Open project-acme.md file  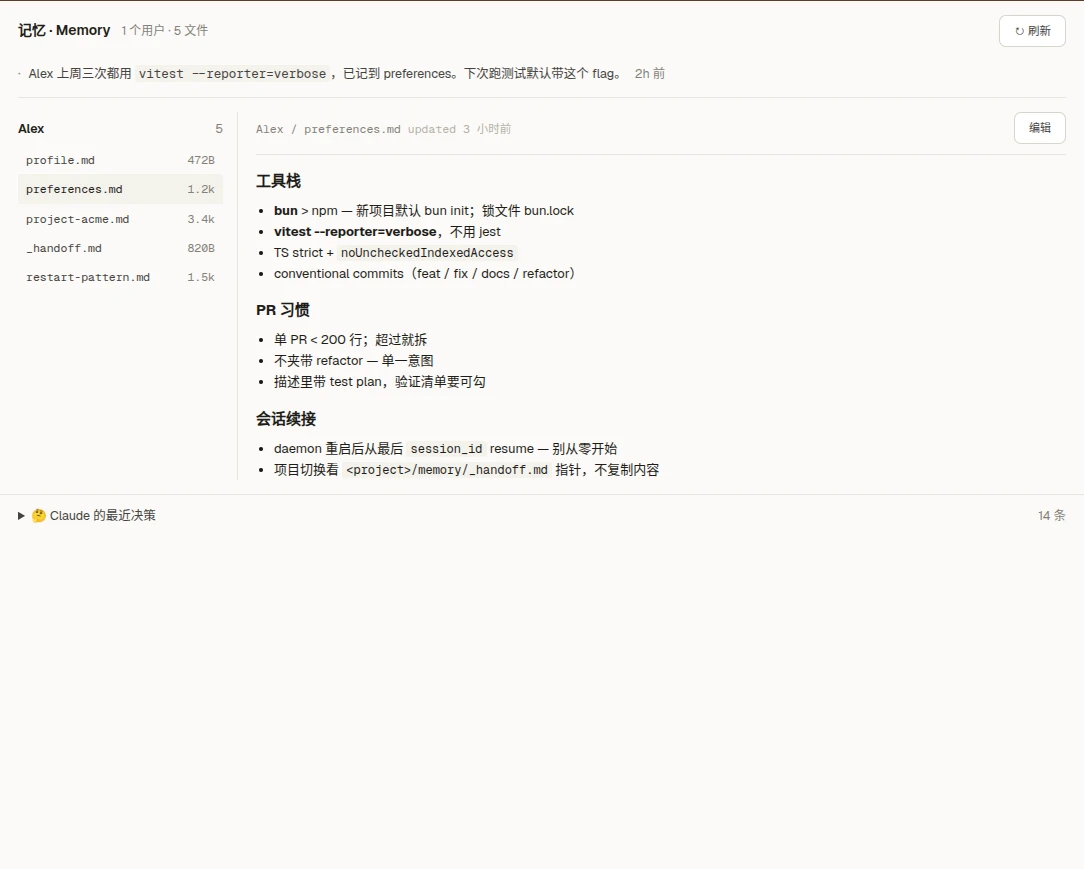coord(120,219)
